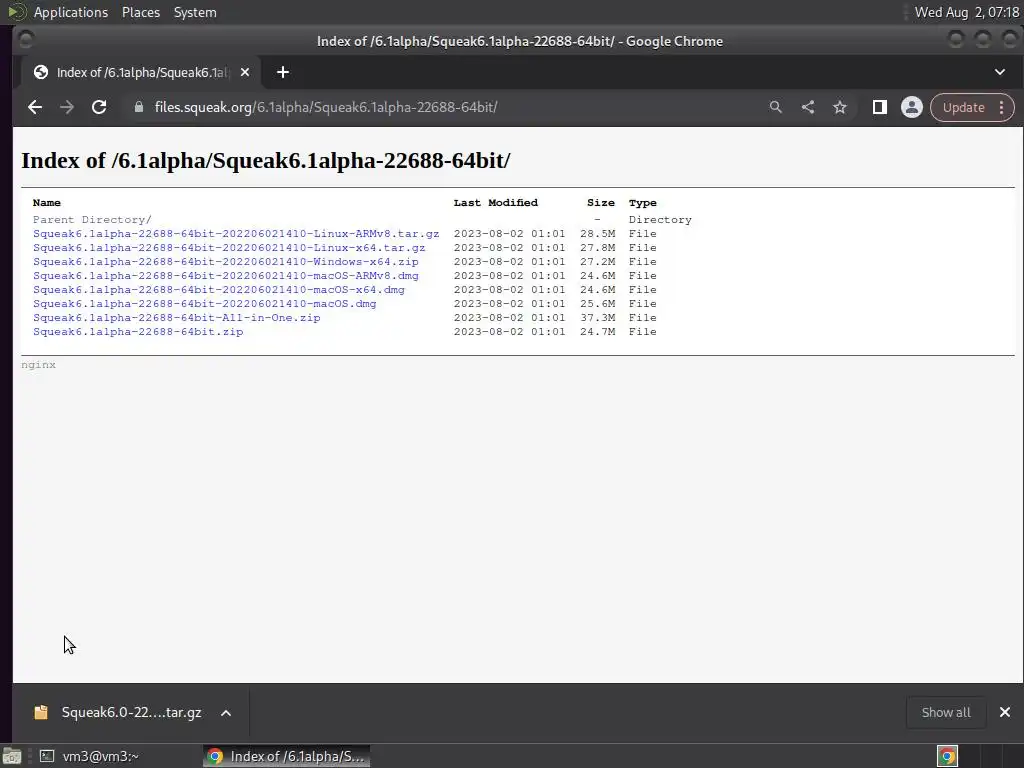View site security lock info

coord(138,107)
